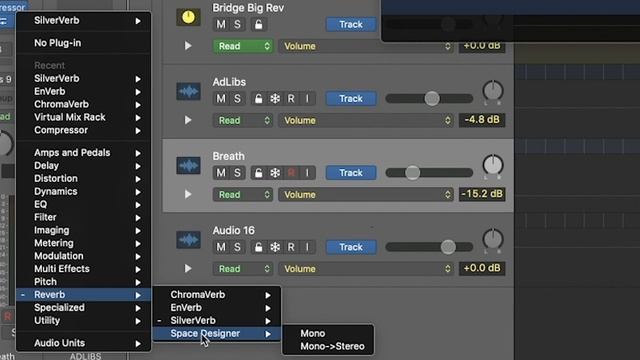The width and height of the screenshot is (640, 360).
Task: Freeze the Audio 16 track with snowflake
Action: (x=275, y=247)
